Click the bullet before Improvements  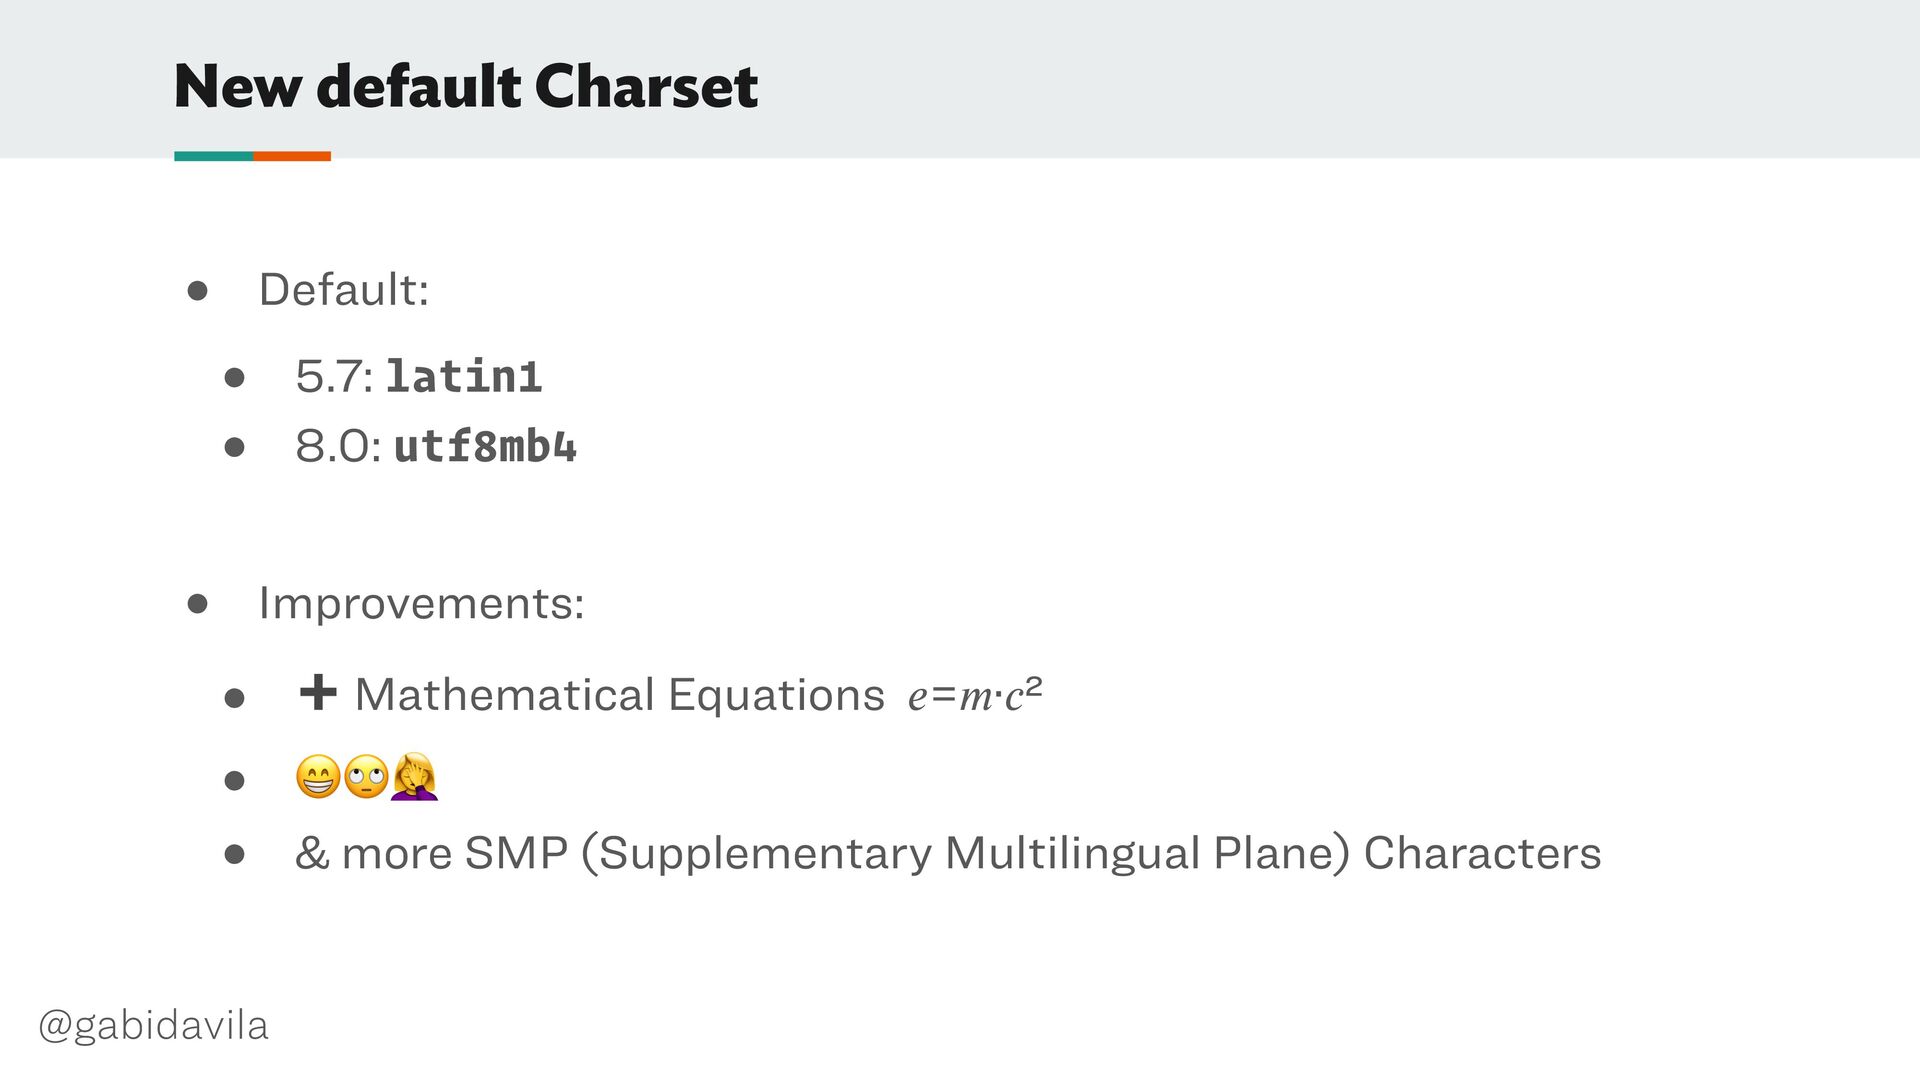pos(197,604)
